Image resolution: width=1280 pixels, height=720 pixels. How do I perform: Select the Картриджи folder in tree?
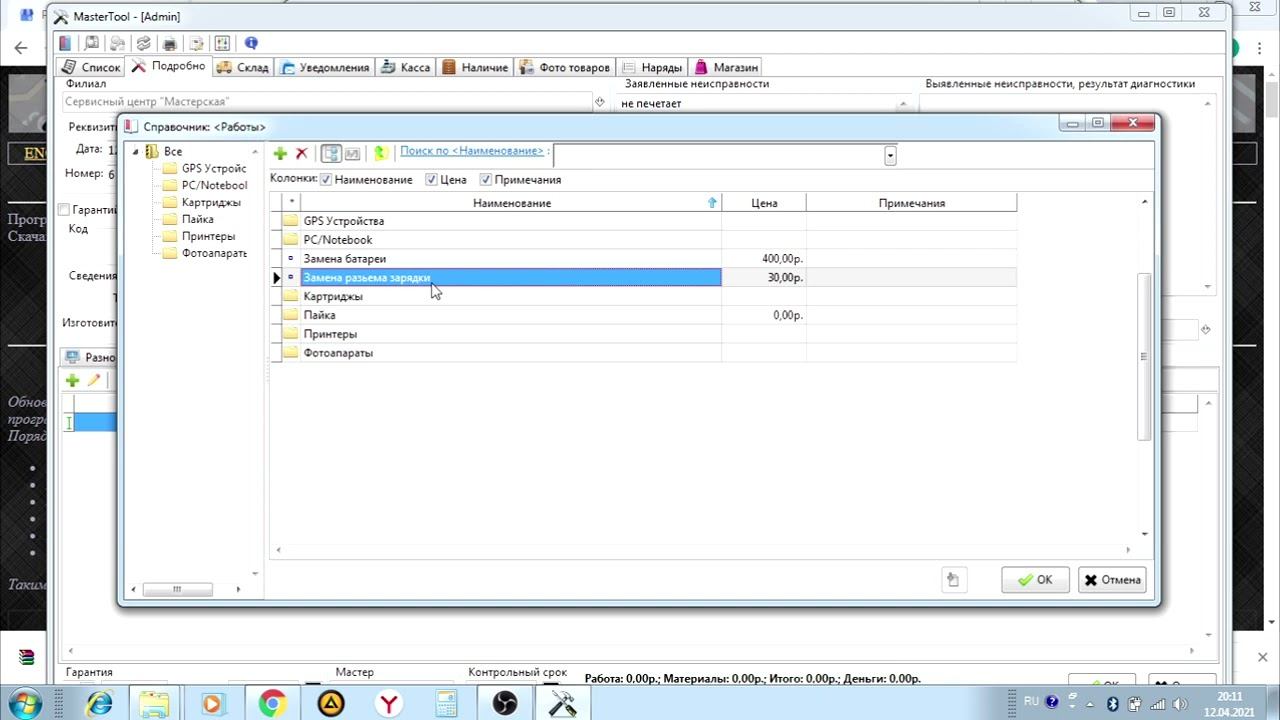[x=202, y=202]
